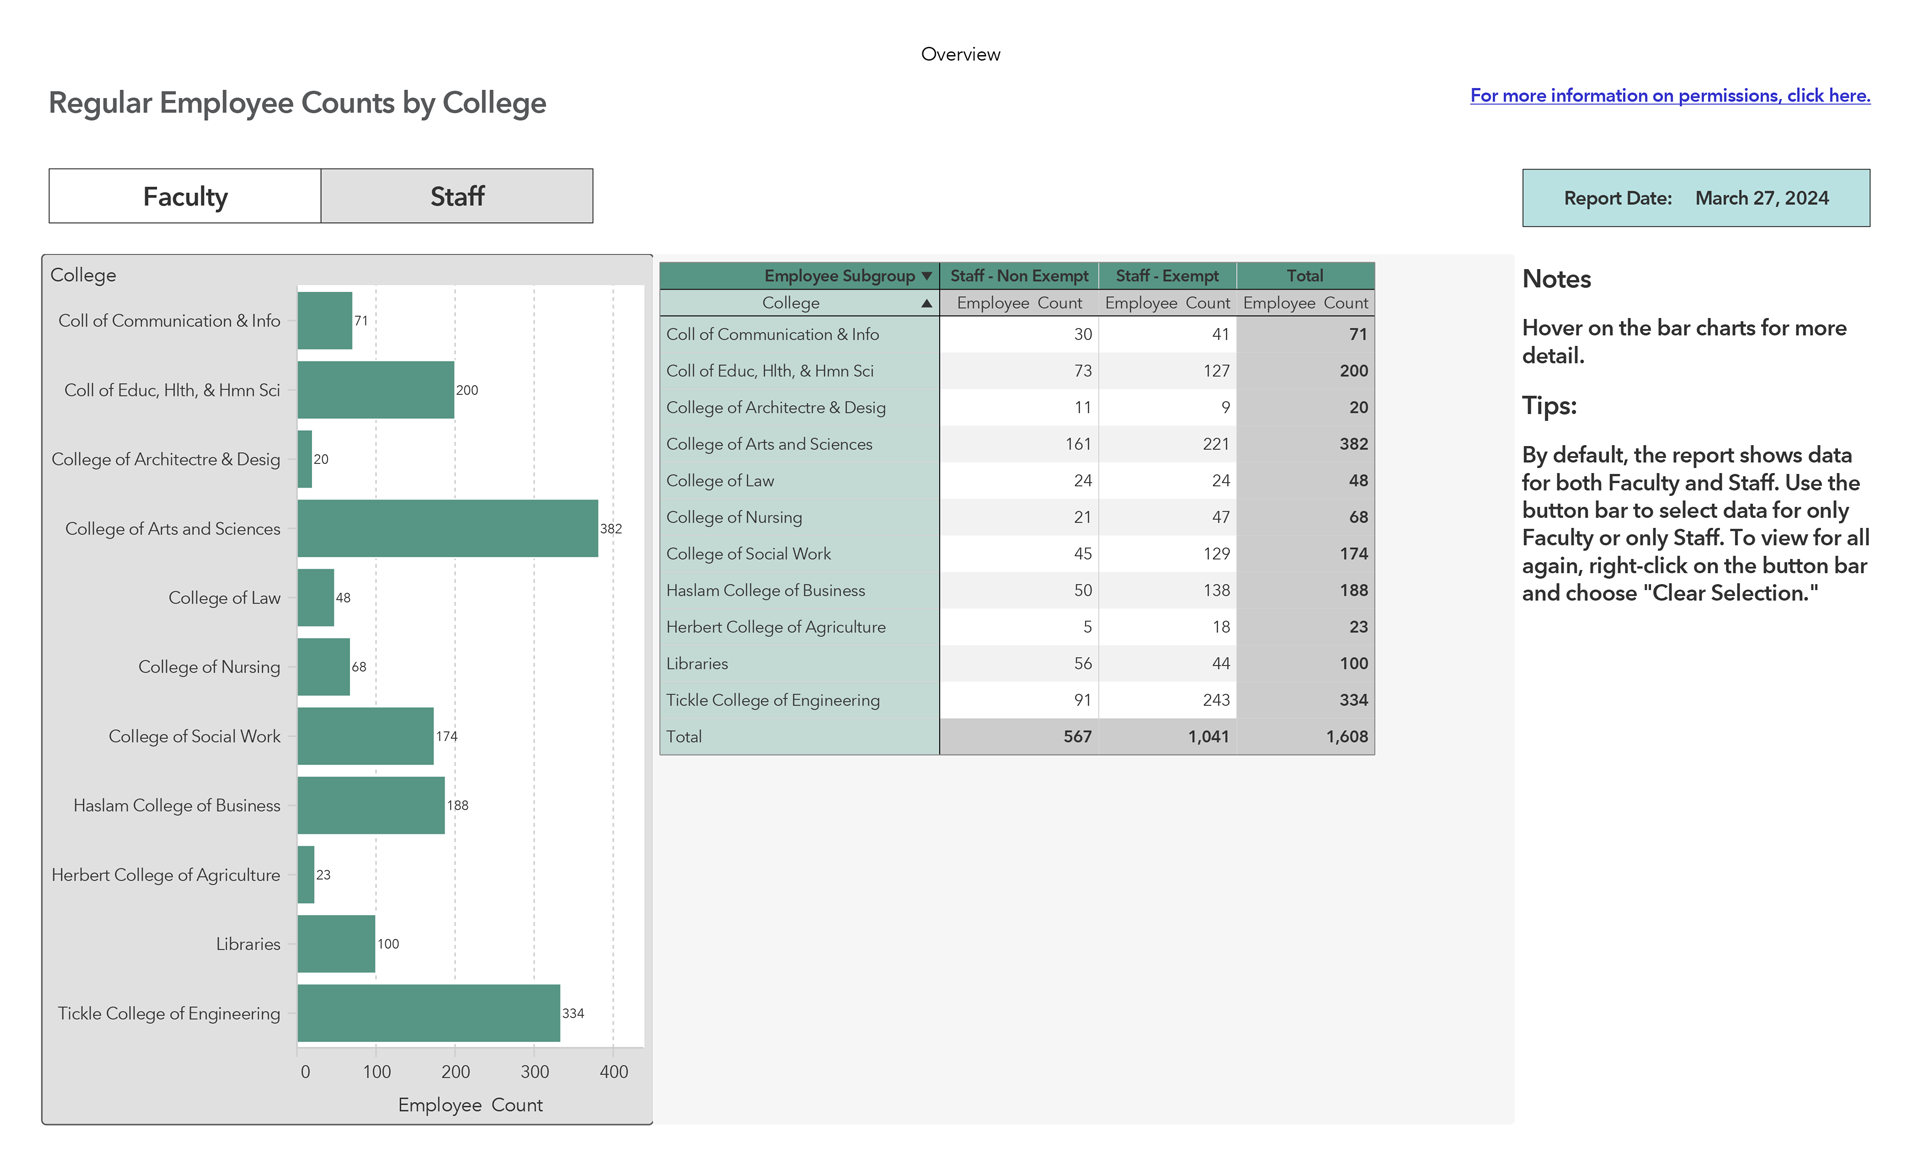Open the permissions information link
This screenshot has height=1166, width=1920.
point(1669,95)
